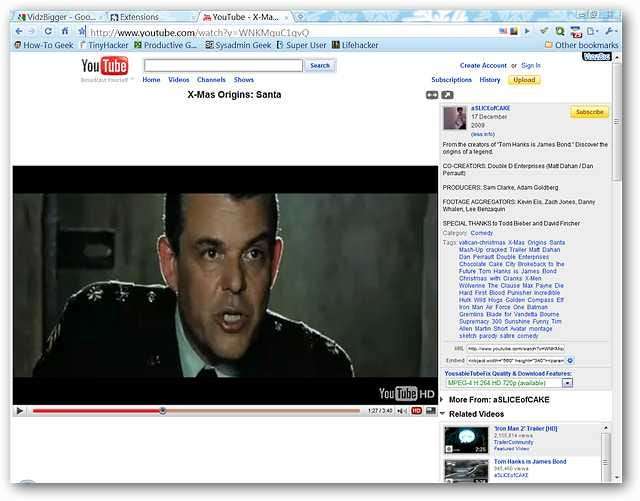640x501 pixels.
Task: Open the History link
Action: [x=490, y=80]
